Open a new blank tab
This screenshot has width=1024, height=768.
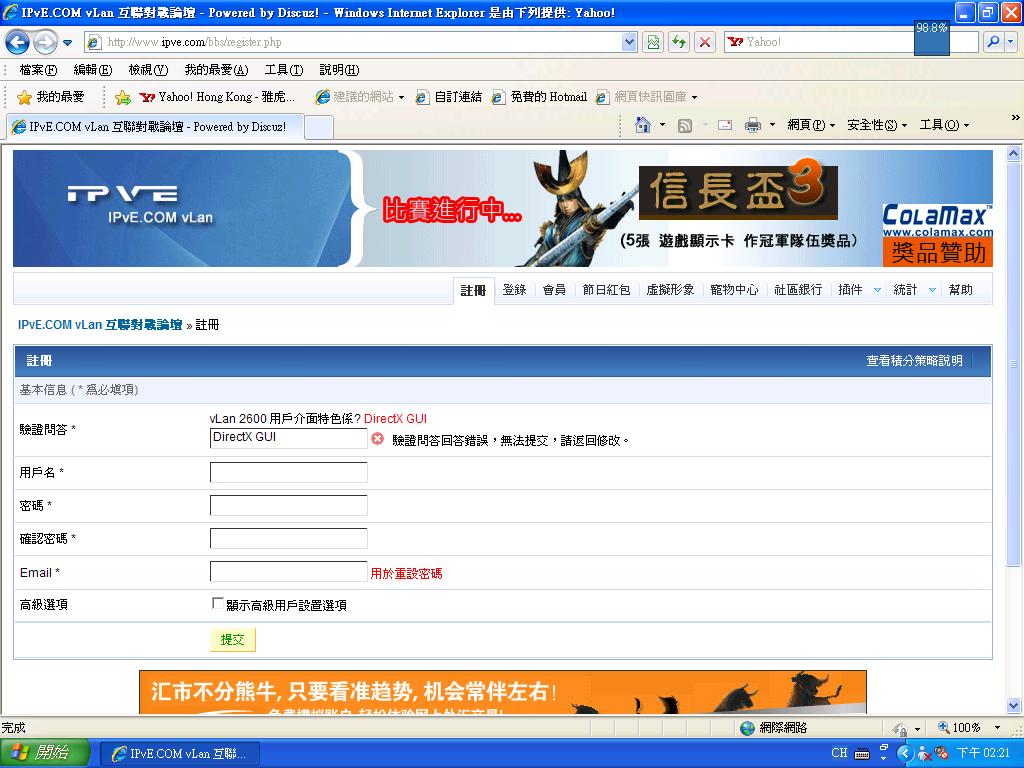click(x=319, y=127)
